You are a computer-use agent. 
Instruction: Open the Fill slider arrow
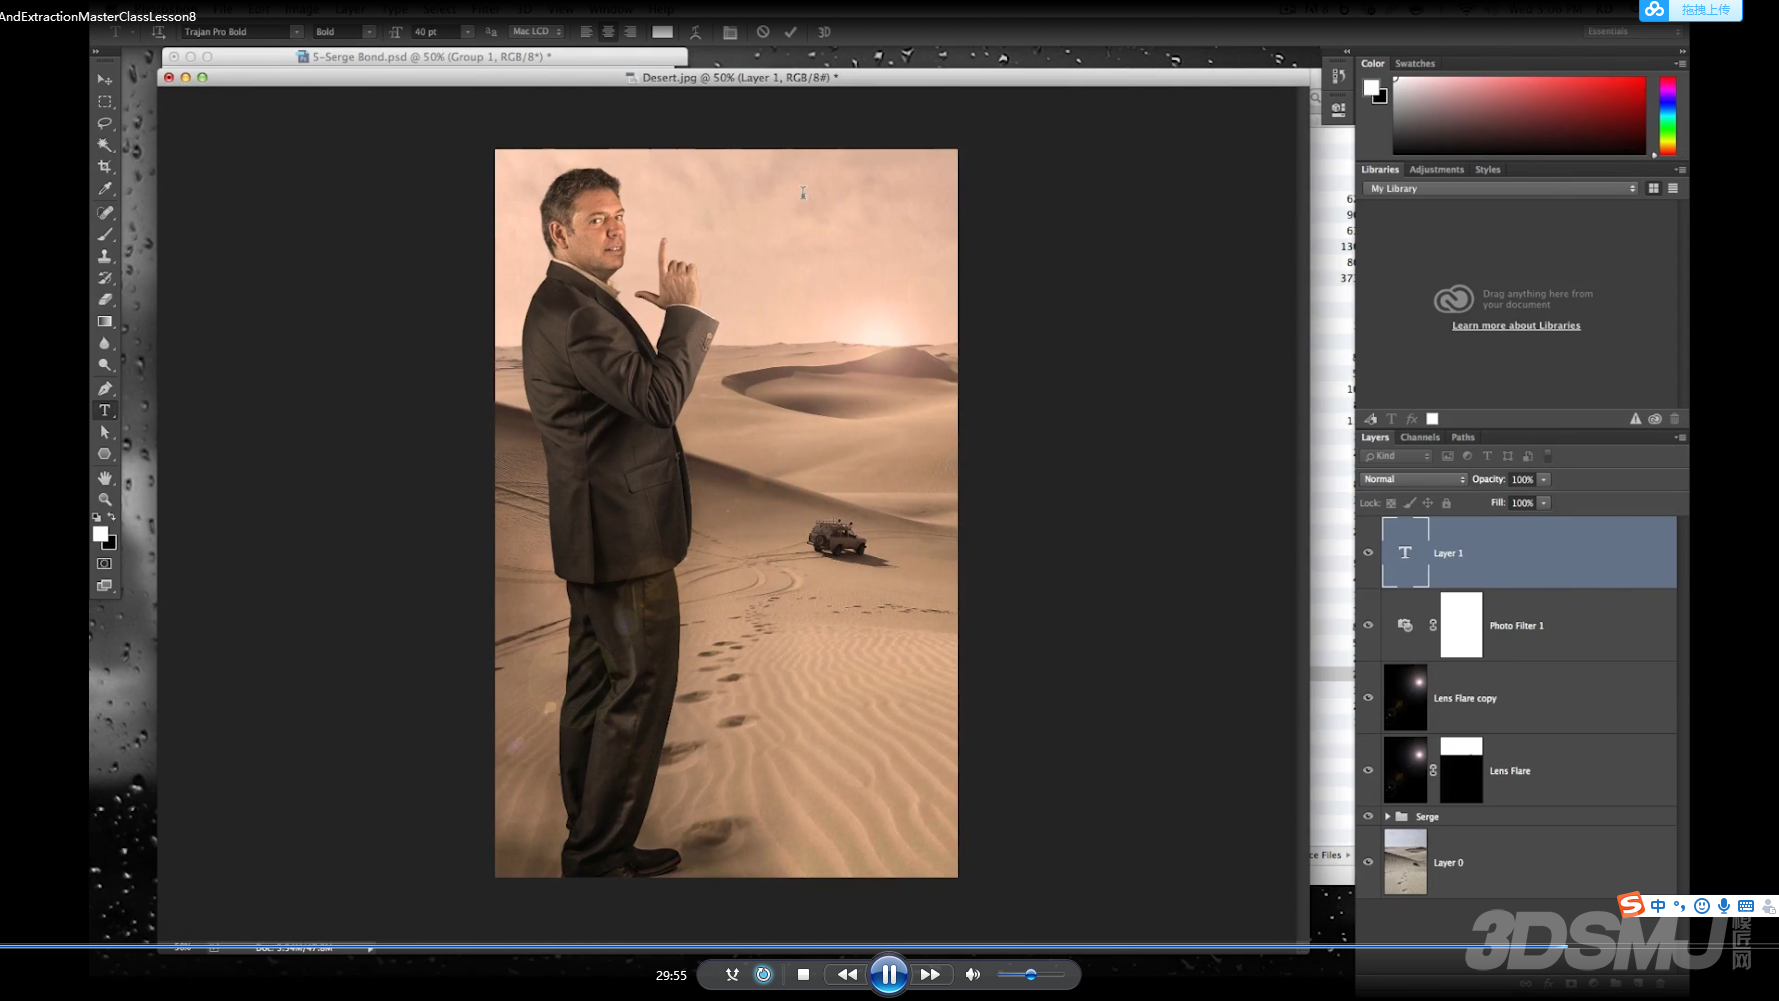point(1544,503)
